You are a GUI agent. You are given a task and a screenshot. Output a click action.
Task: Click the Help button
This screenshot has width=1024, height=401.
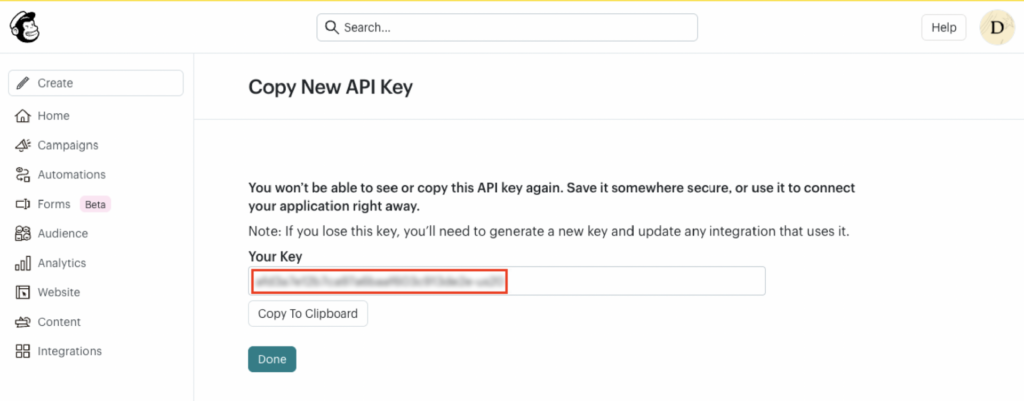tap(943, 28)
